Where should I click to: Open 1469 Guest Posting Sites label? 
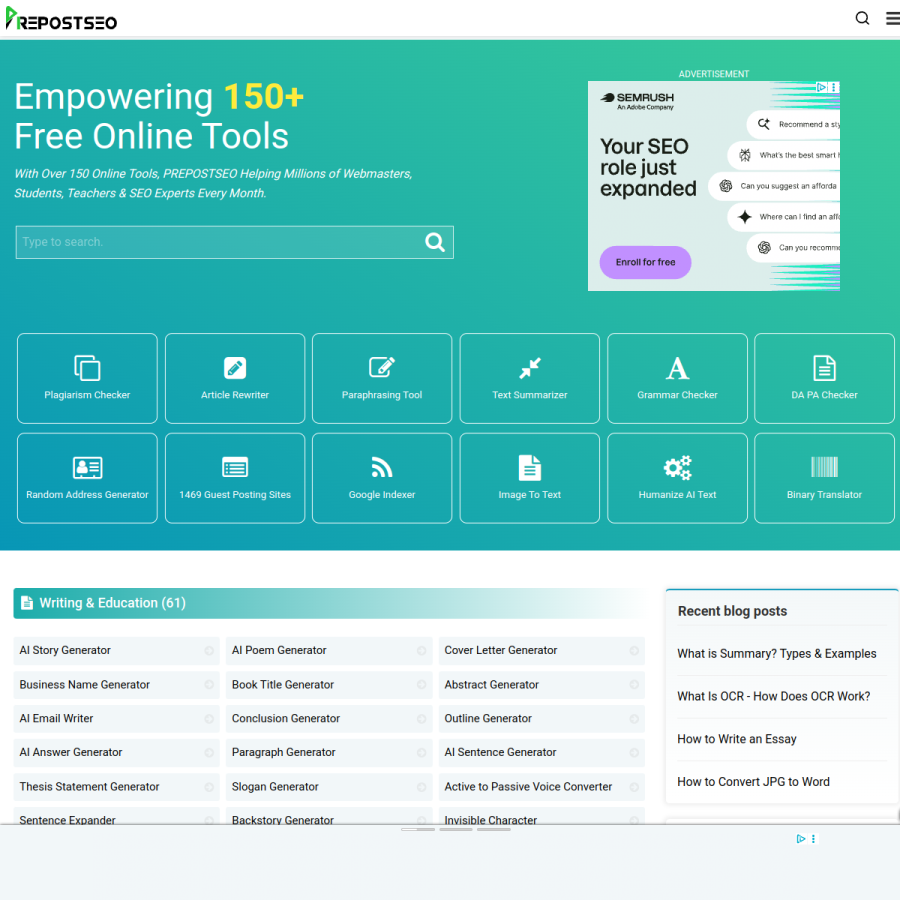(x=235, y=495)
